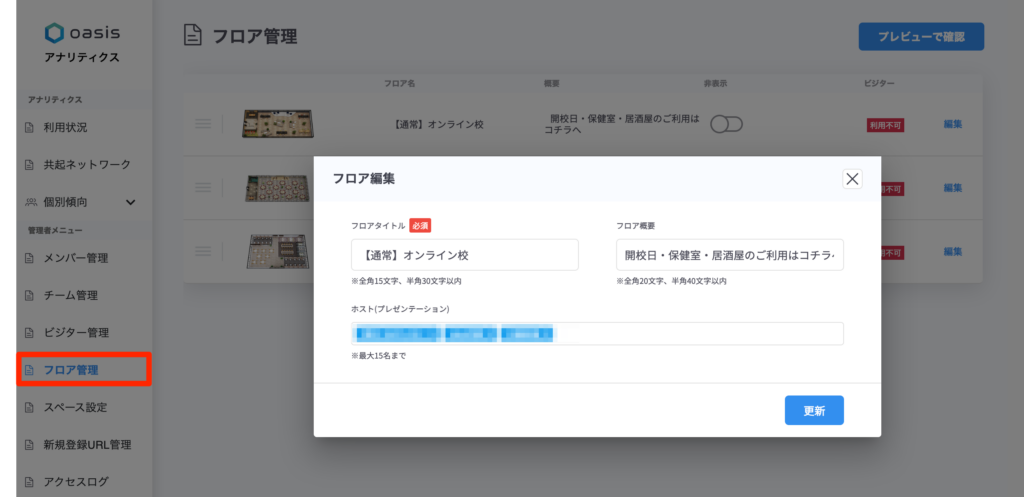Click the プレビューで確認 button
1024x497 pixels.
coord(920,37)
